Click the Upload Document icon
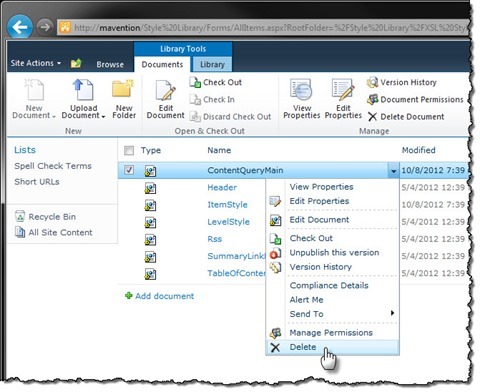 click(x=83, y=90)
